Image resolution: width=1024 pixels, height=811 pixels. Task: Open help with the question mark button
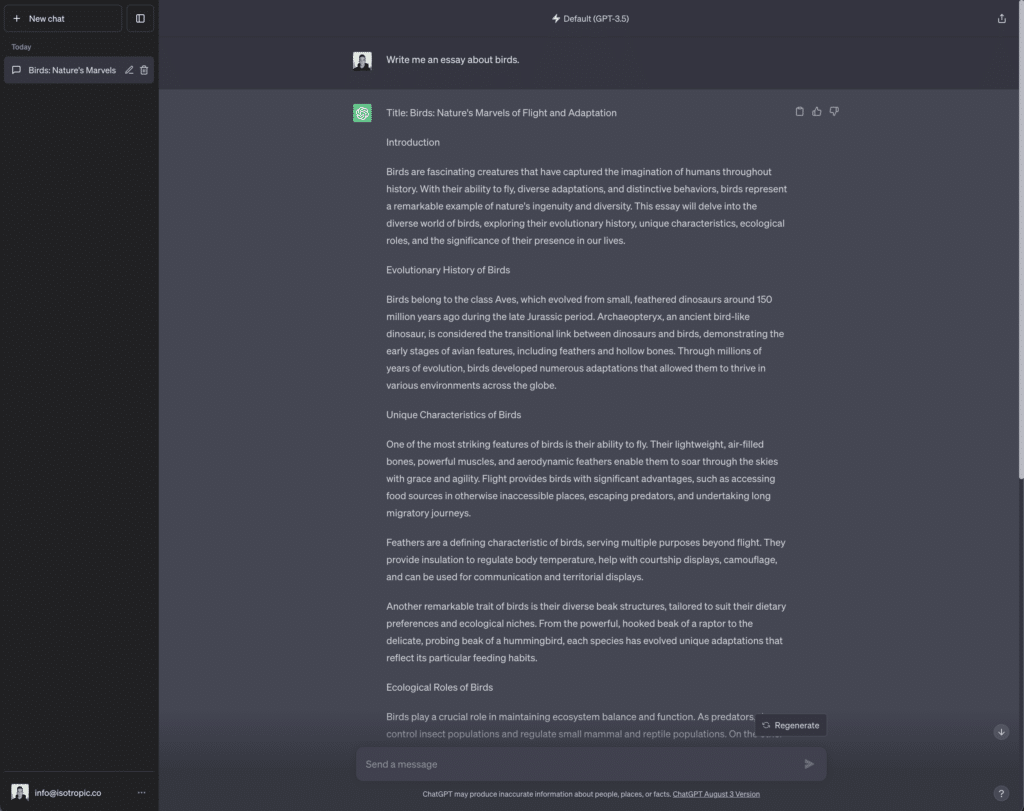[x=1000, y=793]
